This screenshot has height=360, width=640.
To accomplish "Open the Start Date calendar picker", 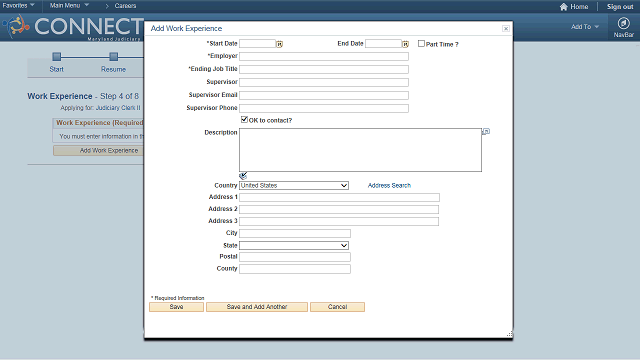I will (279, 44).
